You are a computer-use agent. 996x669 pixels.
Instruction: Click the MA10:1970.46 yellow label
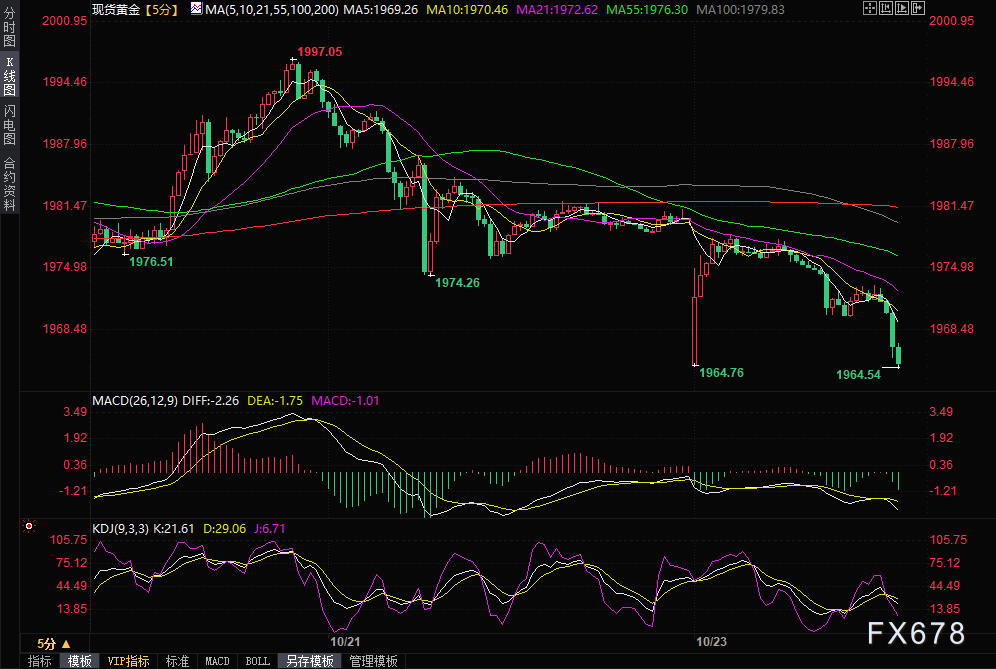pos(467,10)
